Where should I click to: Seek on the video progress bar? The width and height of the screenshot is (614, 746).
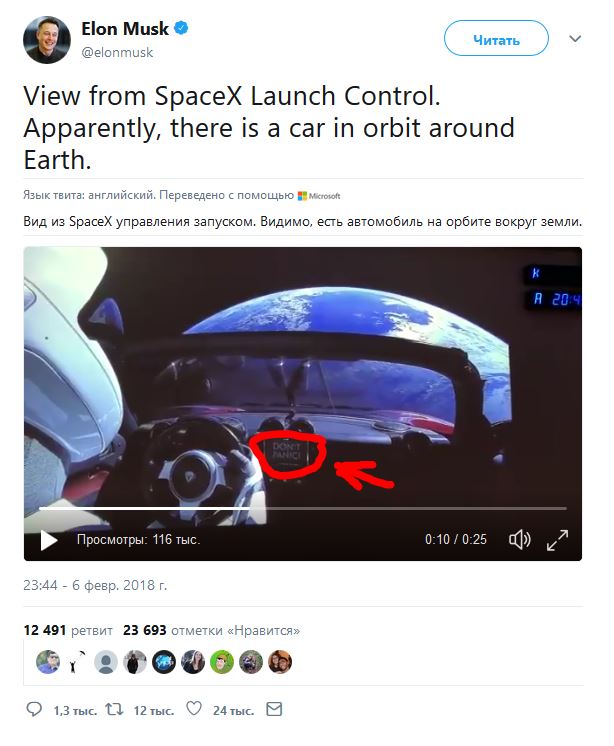tap(303, 508)
